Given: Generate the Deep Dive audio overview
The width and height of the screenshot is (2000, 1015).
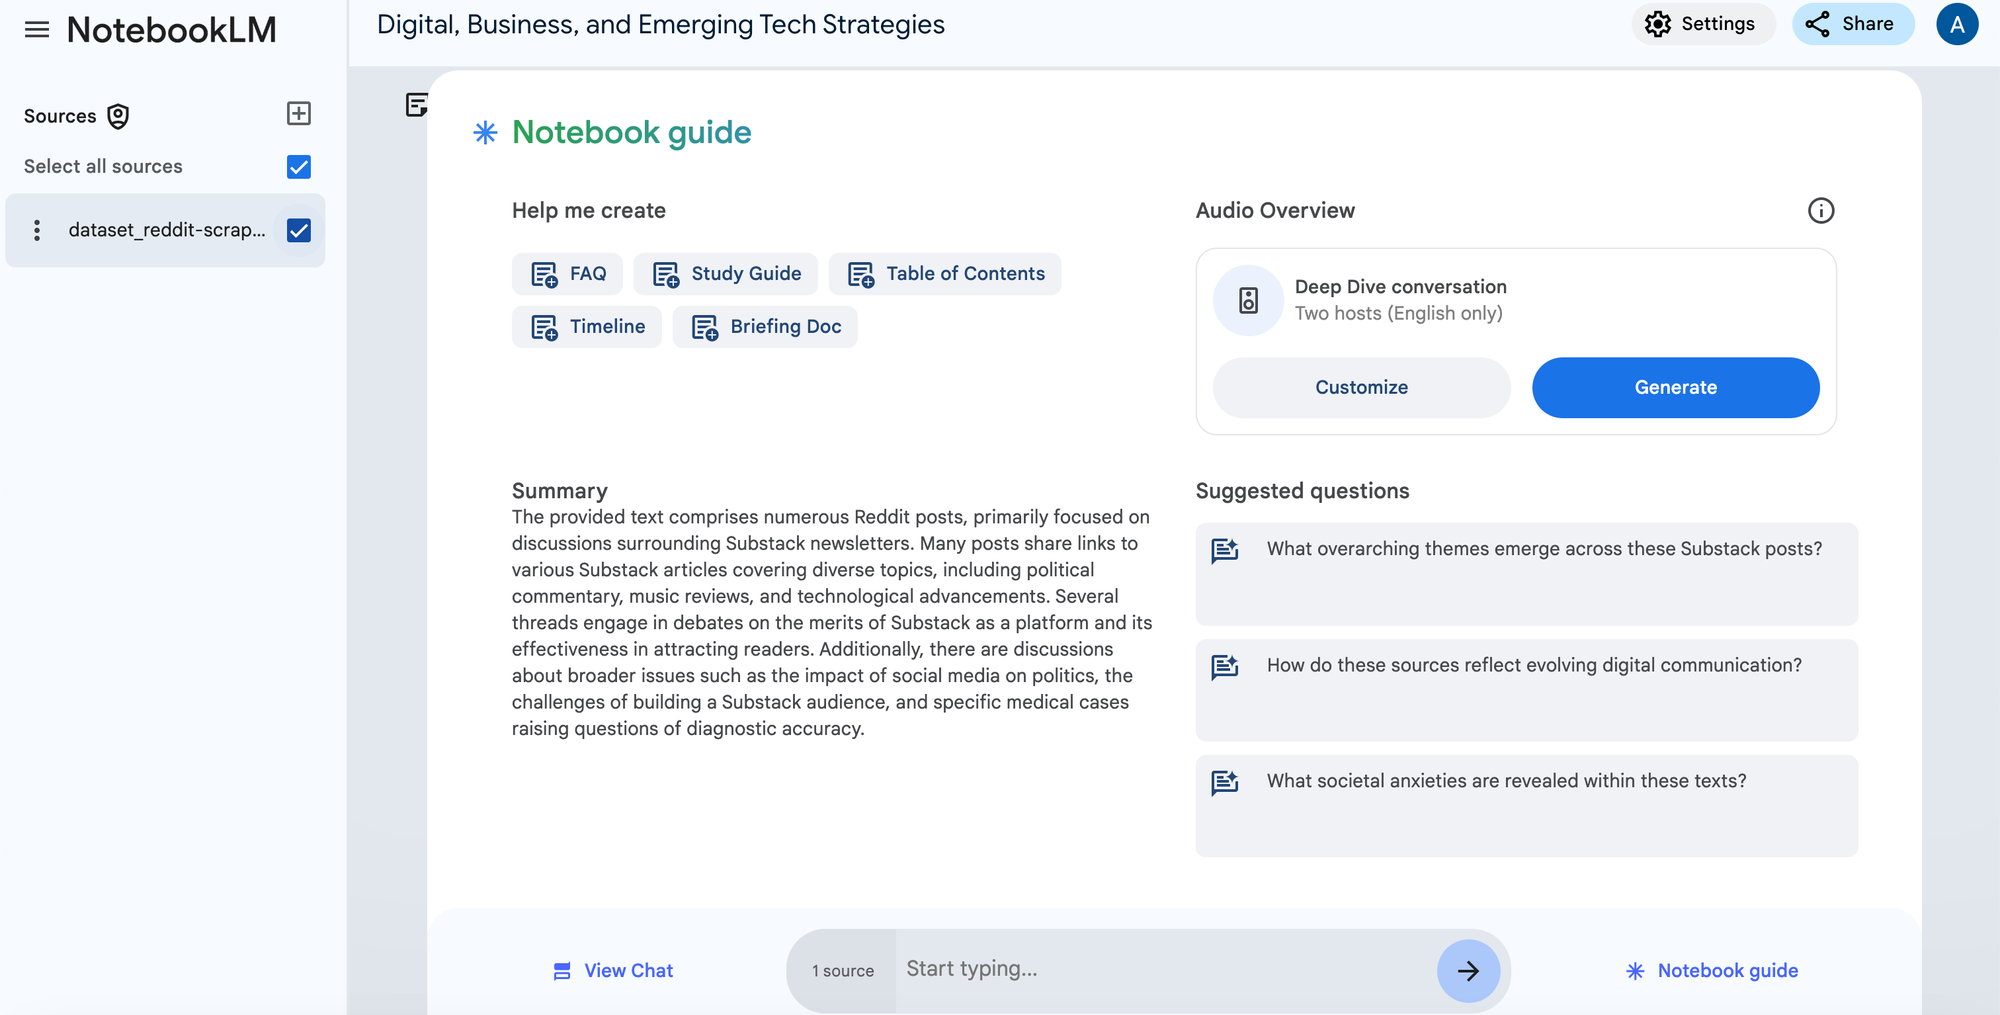Looking at the screenshot, I should pyautogui.click(x=1675, y=388).
